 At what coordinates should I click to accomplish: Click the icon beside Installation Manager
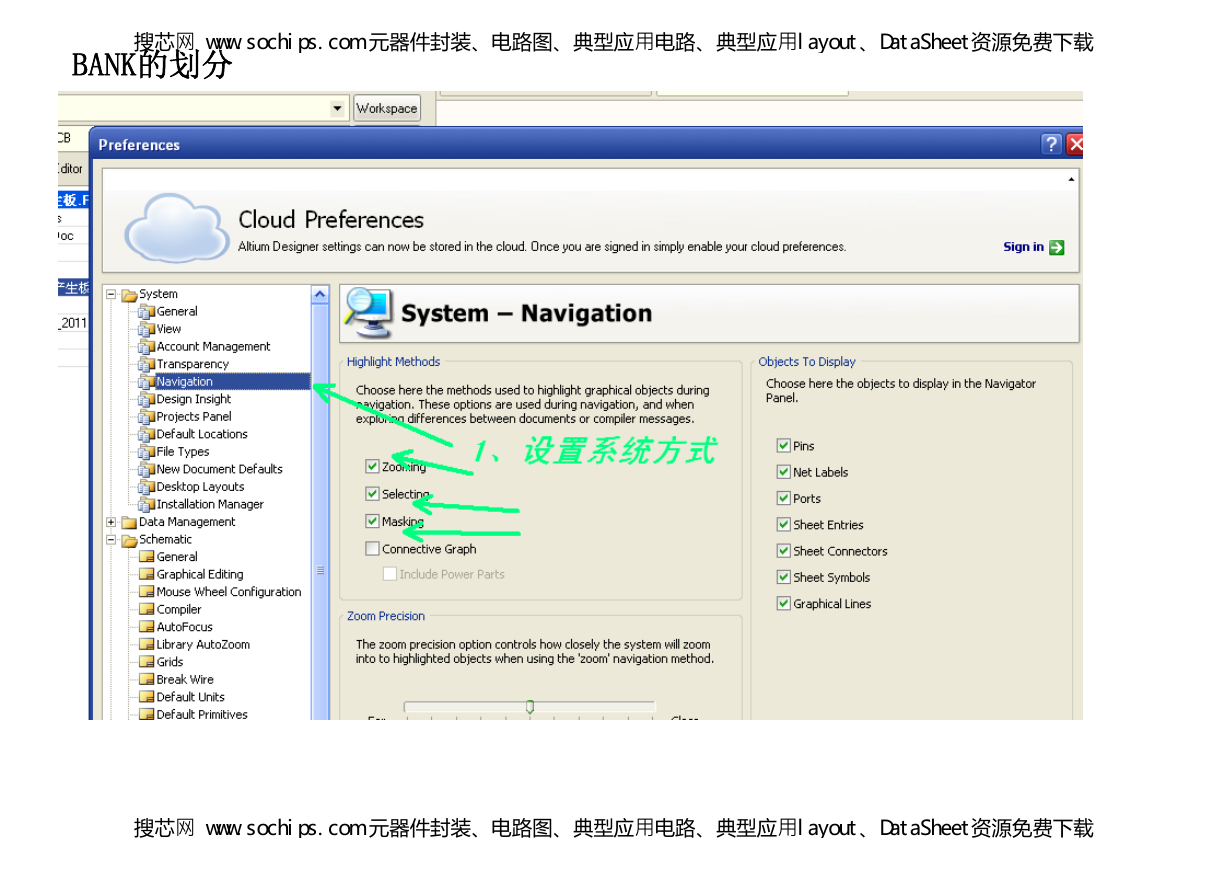pyautogui.click(x=147, y=504)
